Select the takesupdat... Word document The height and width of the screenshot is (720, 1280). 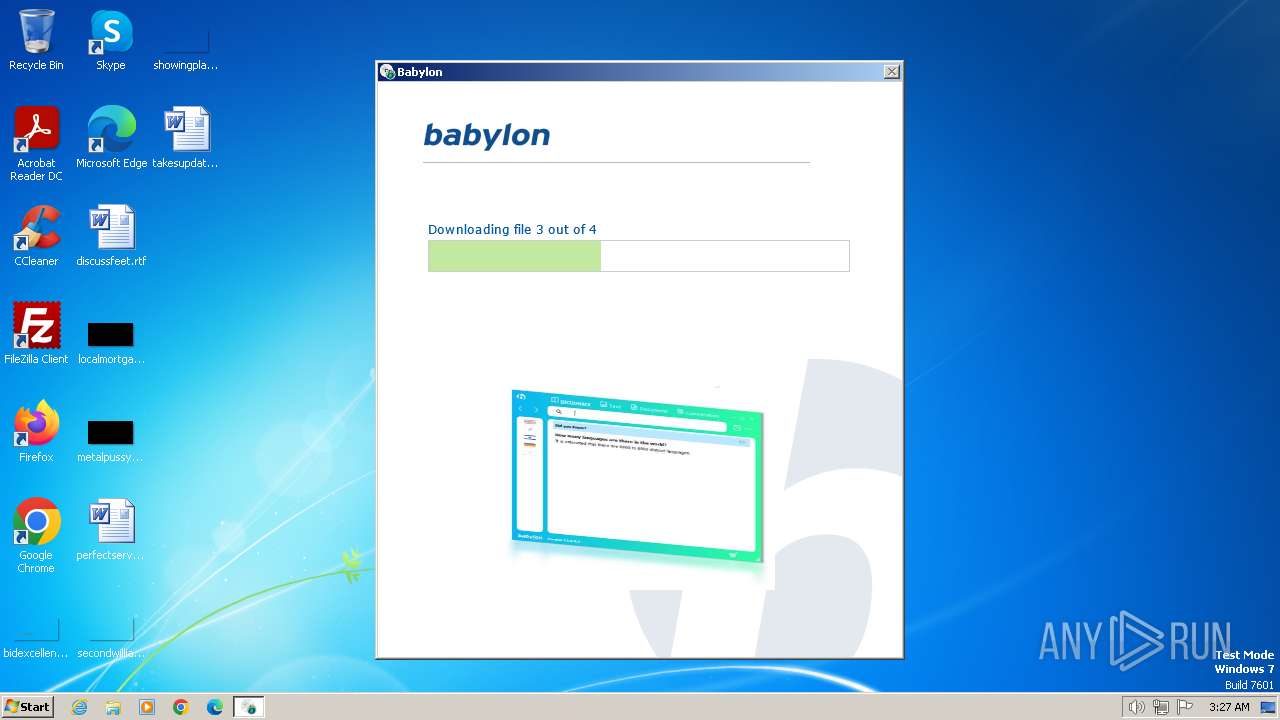click(185, 138)
